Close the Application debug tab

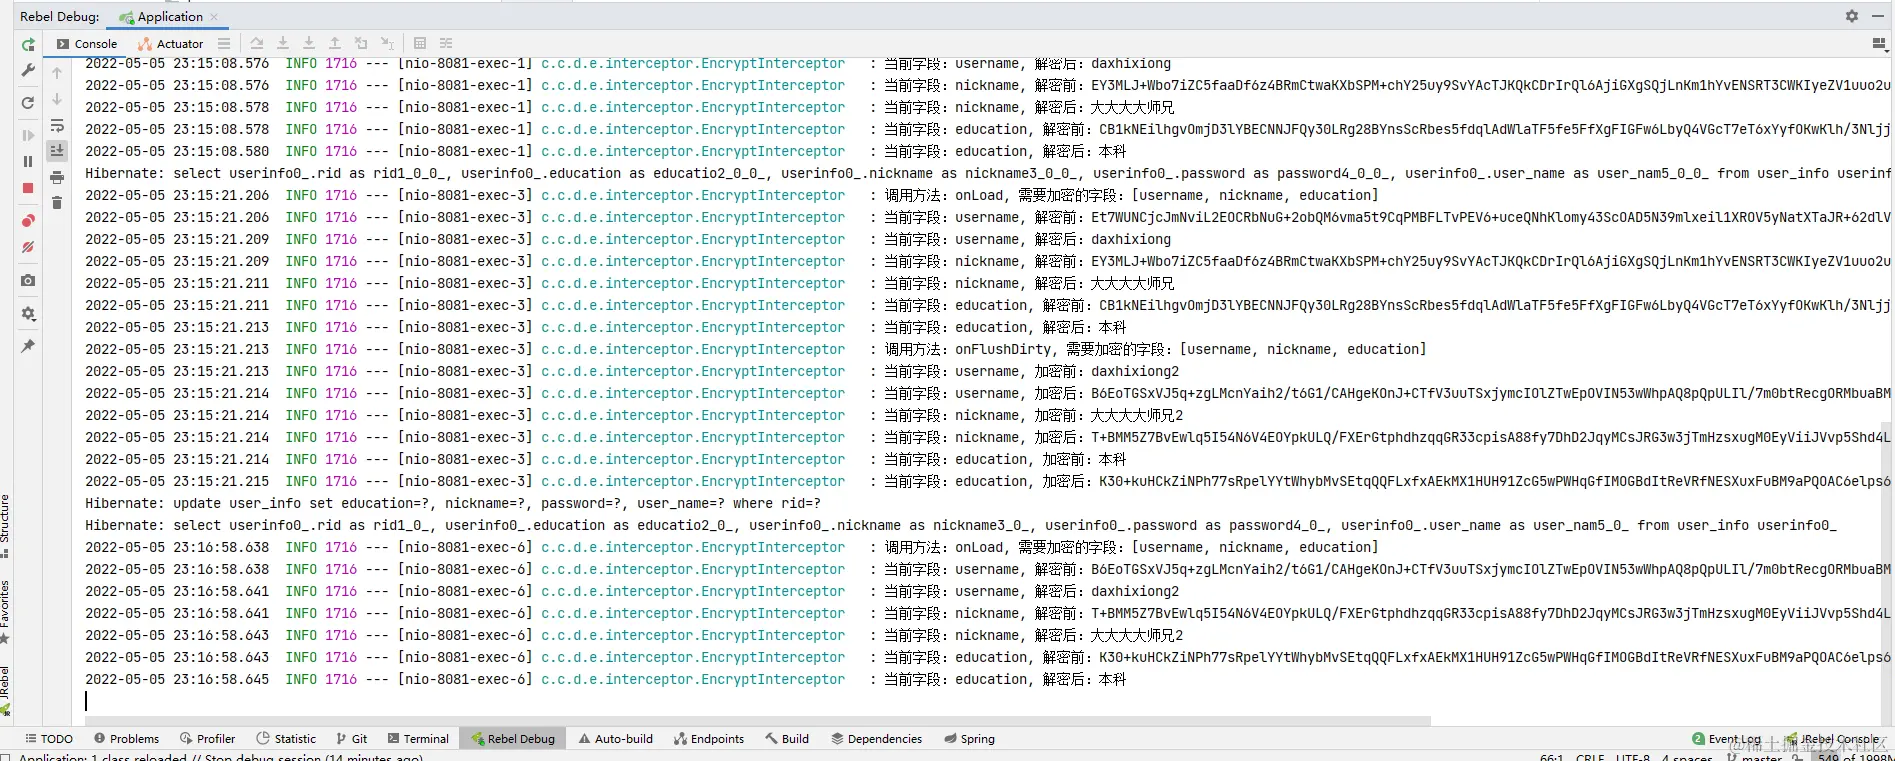[214, 17]
